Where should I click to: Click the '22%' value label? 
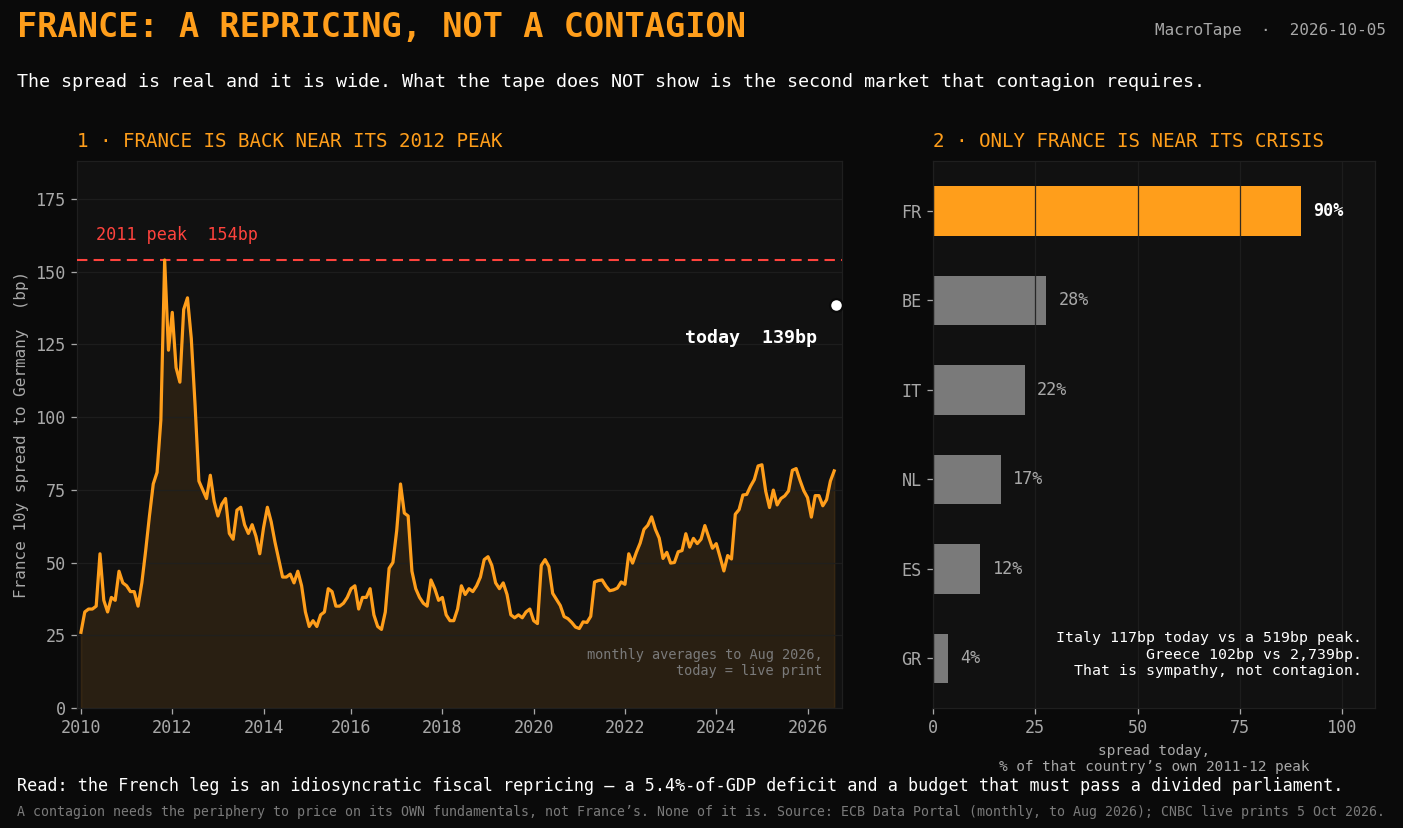pos(1051,390)
